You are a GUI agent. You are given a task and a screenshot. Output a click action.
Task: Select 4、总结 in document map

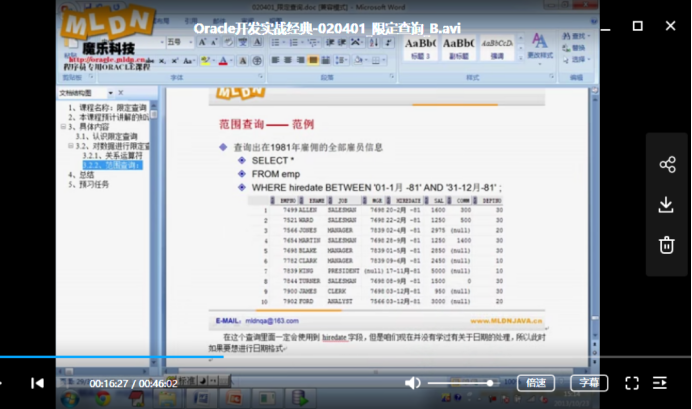point(81,175)
